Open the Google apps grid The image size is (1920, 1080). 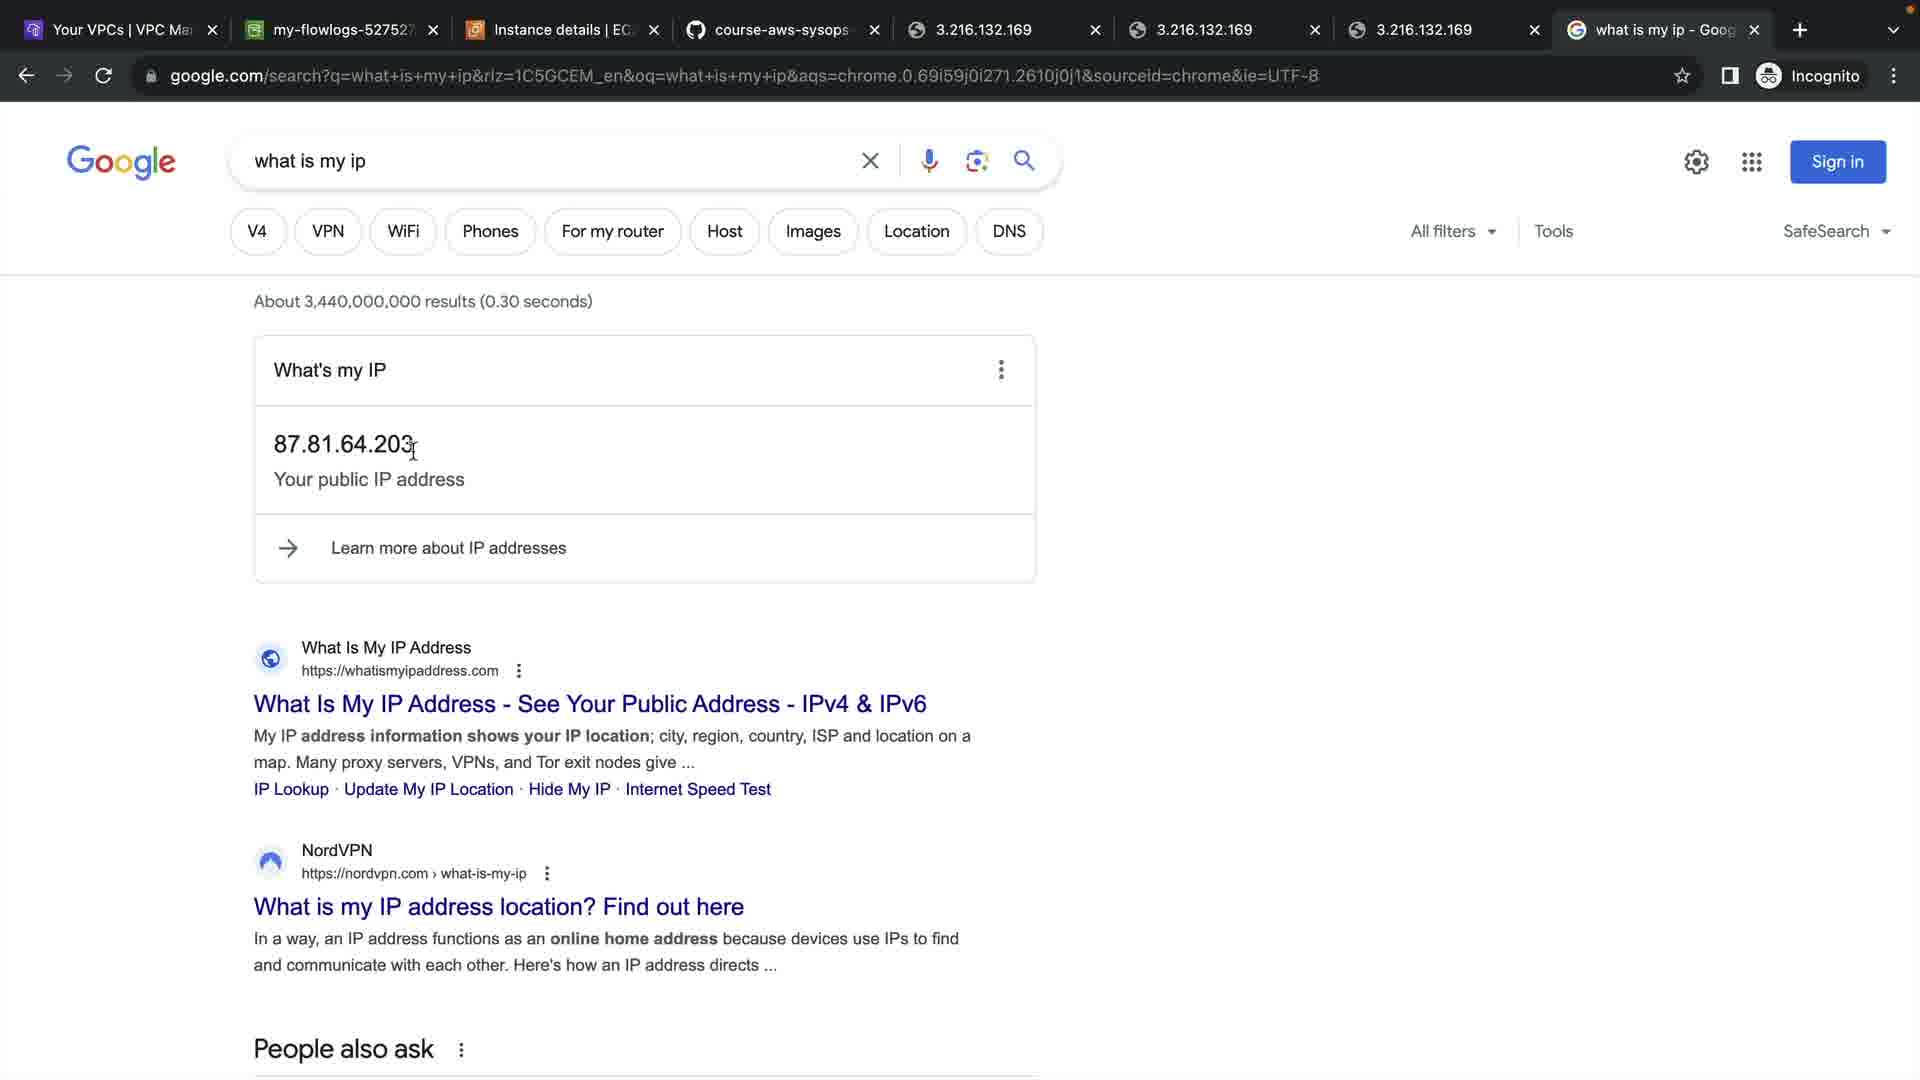(1751, 162)
